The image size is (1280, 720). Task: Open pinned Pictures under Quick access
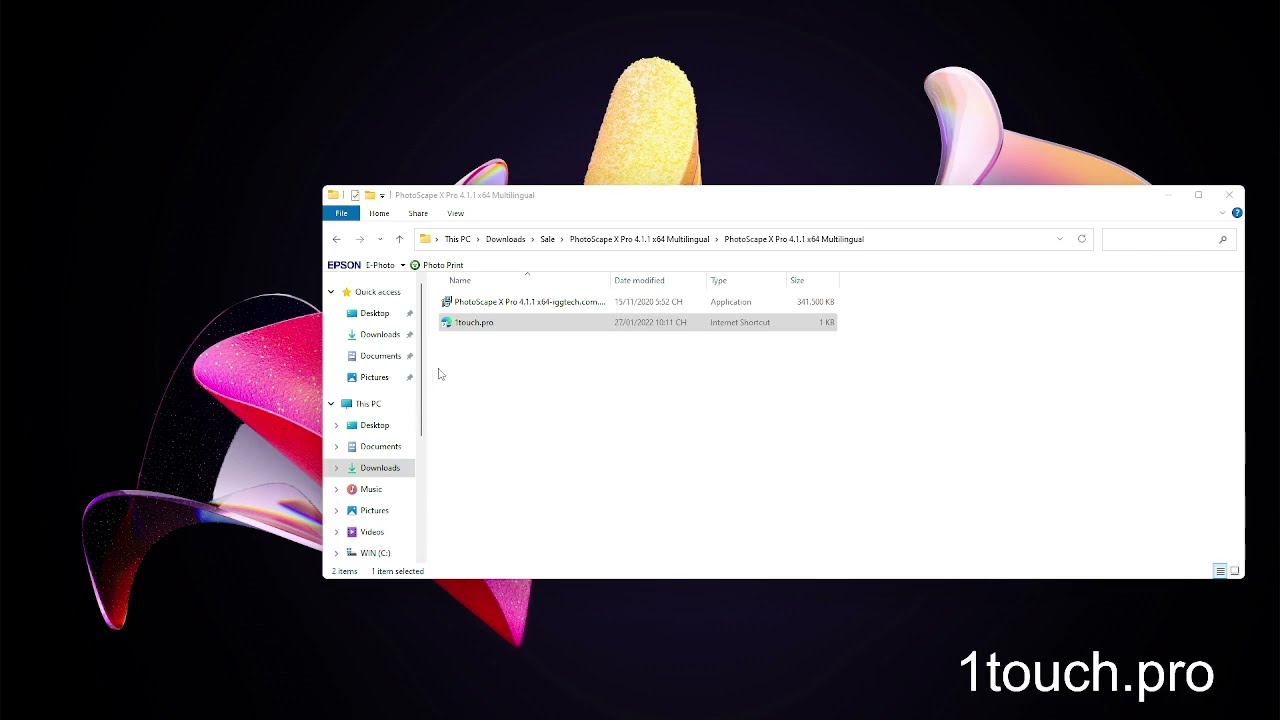coord(374,377)
